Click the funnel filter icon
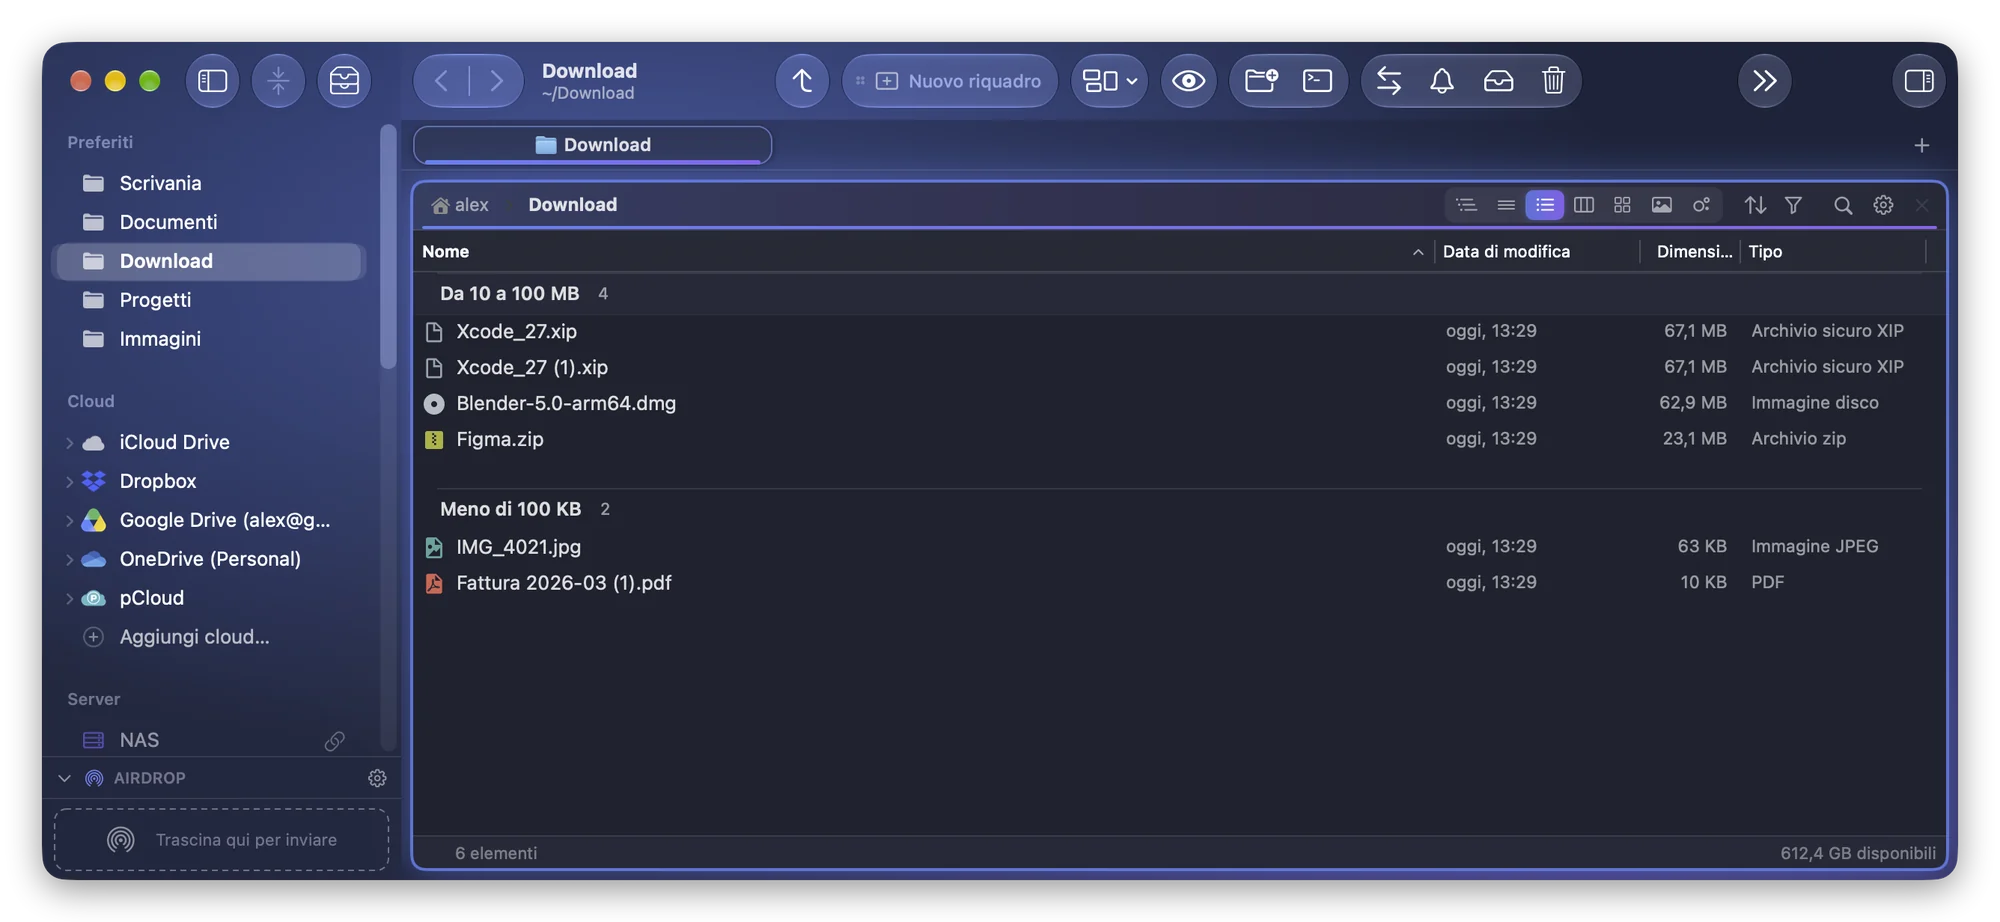Image resolution: width=2000 pixels, height=922 pixels. (1794, 205)
